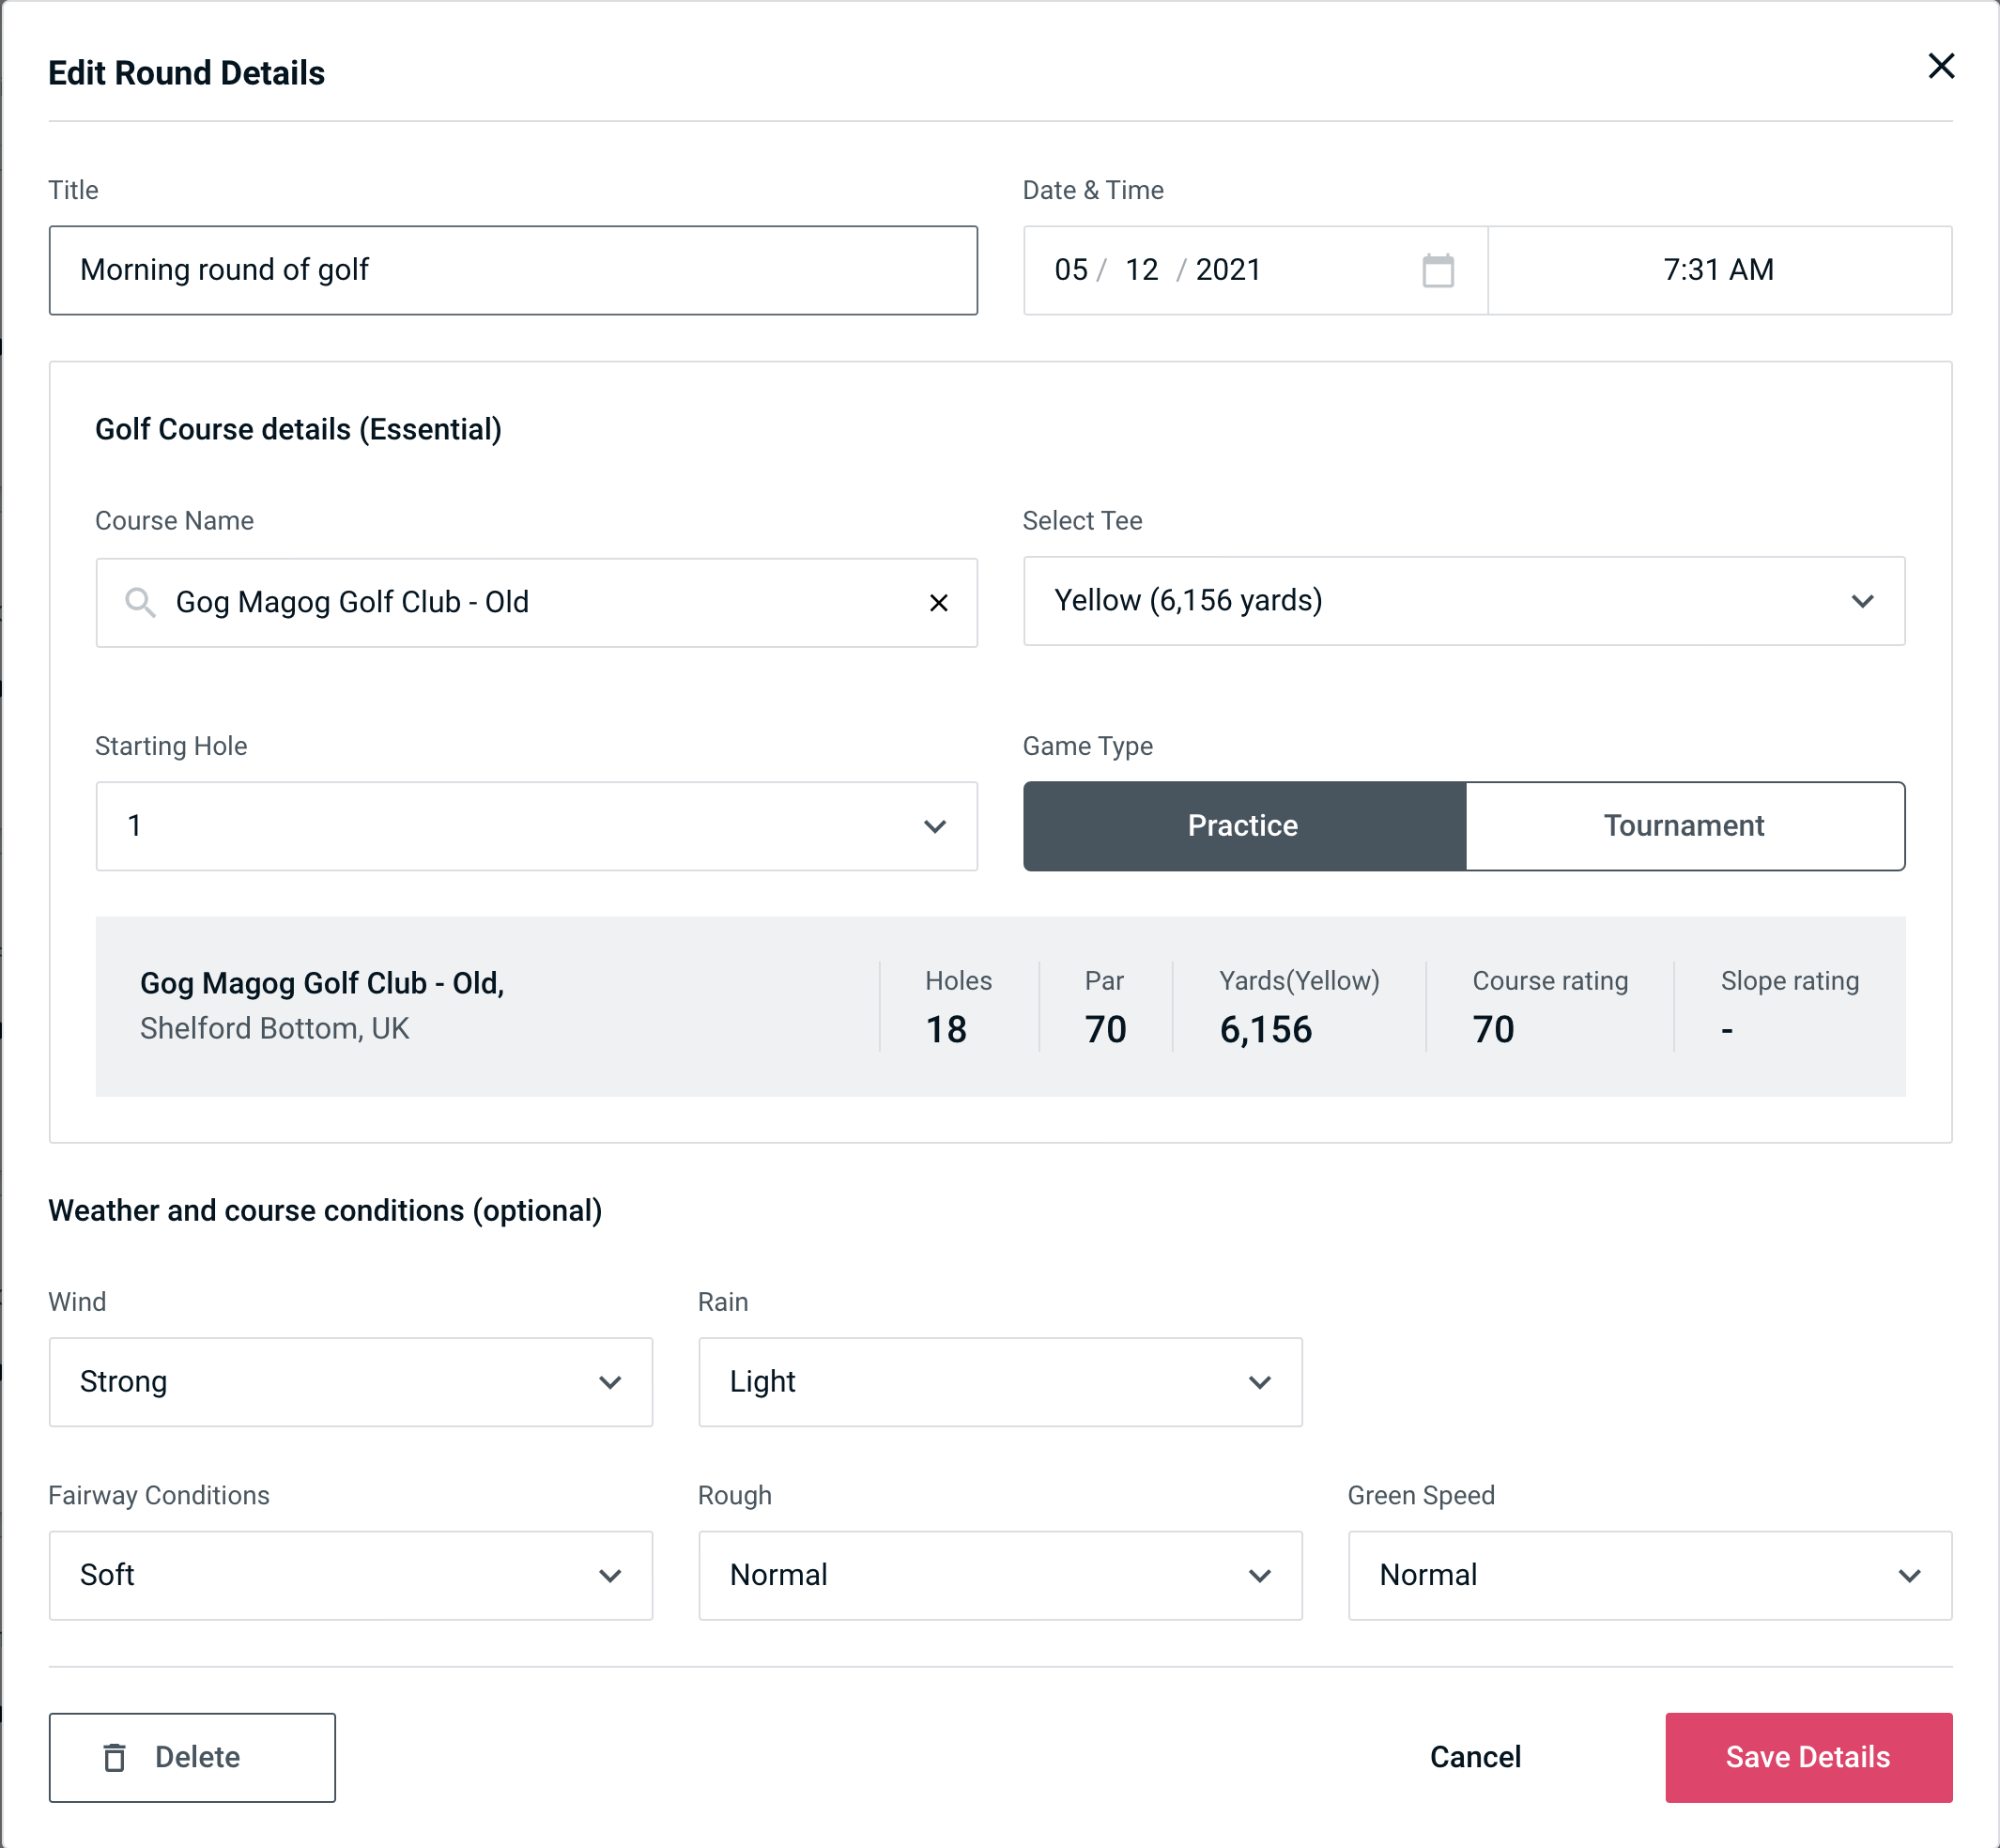Open the Fairway Conditions dropdown

point(350,1573)
